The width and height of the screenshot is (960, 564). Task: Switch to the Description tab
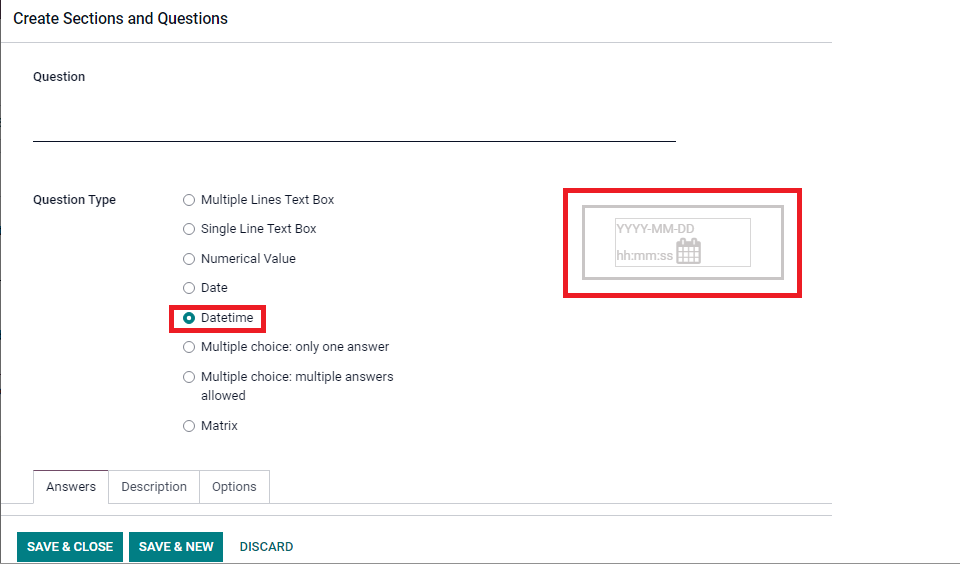click(x=154, y=487)
